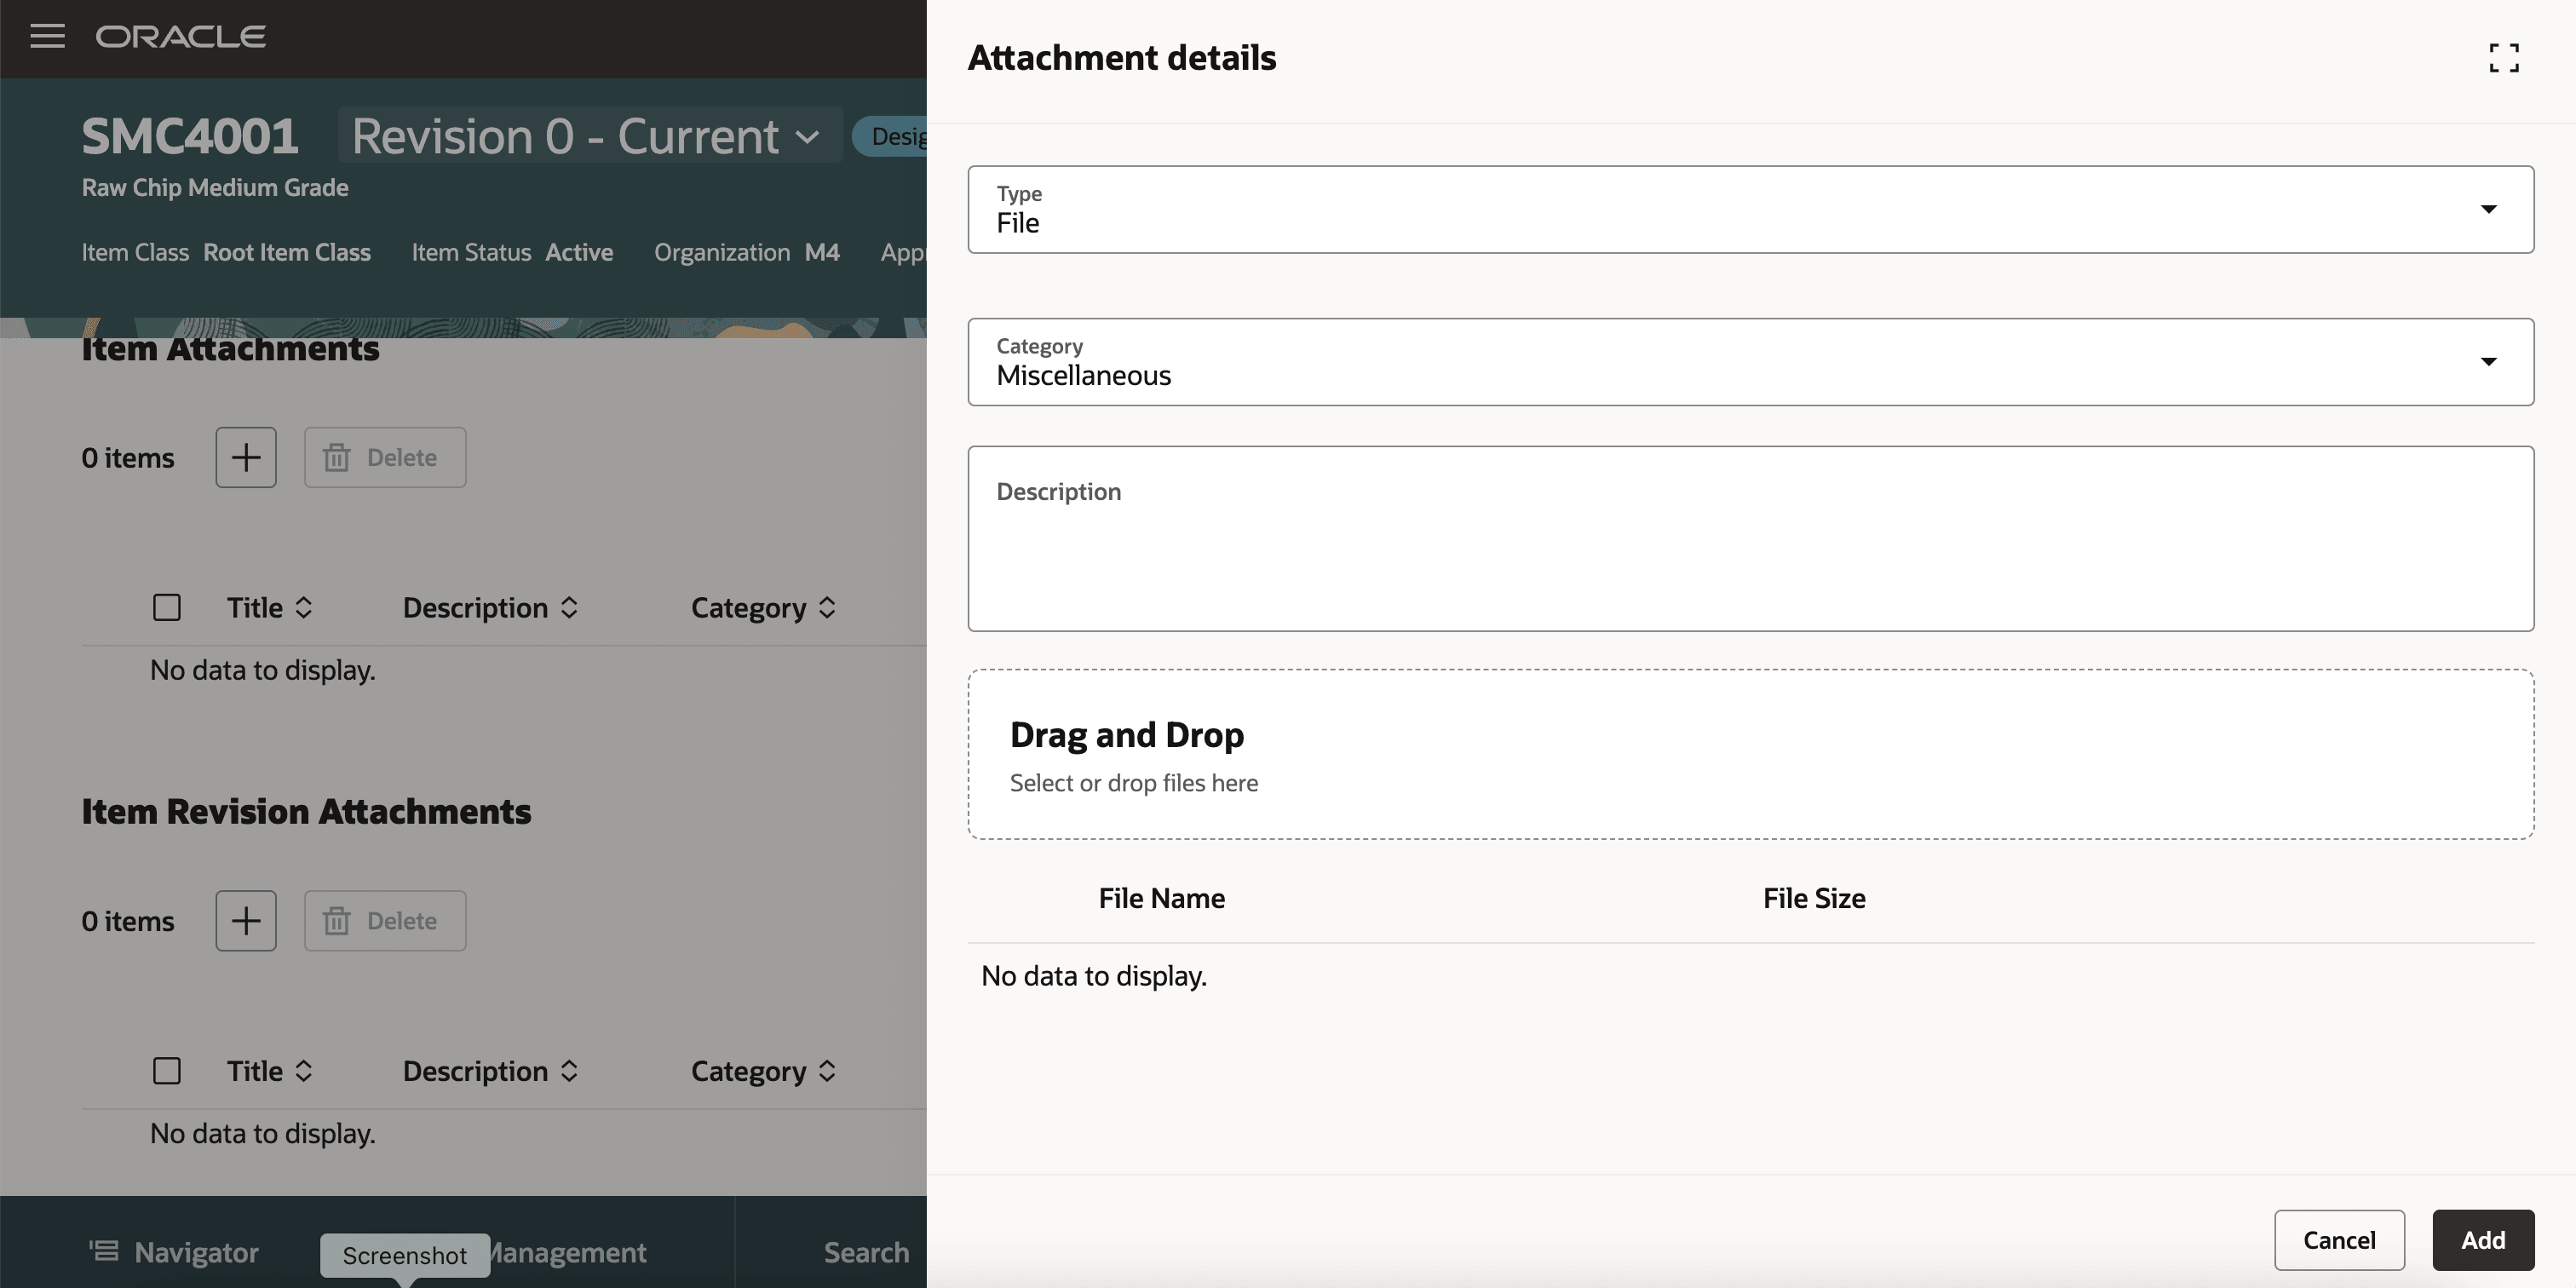
Task: Expand the Type dropdown showing File
Action: [2487, 209]
